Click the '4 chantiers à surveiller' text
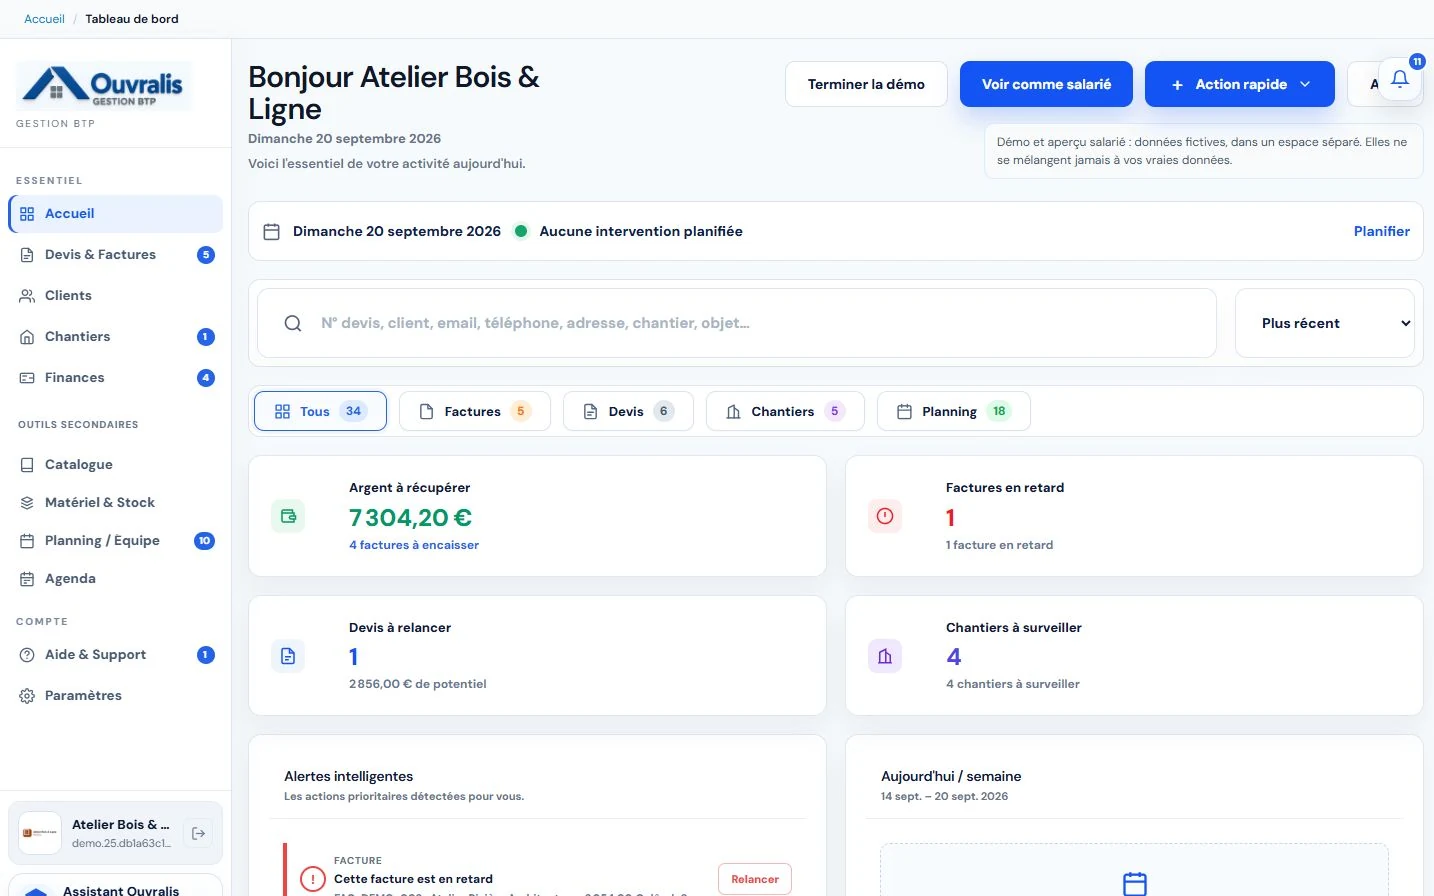 pos(1013,684)
